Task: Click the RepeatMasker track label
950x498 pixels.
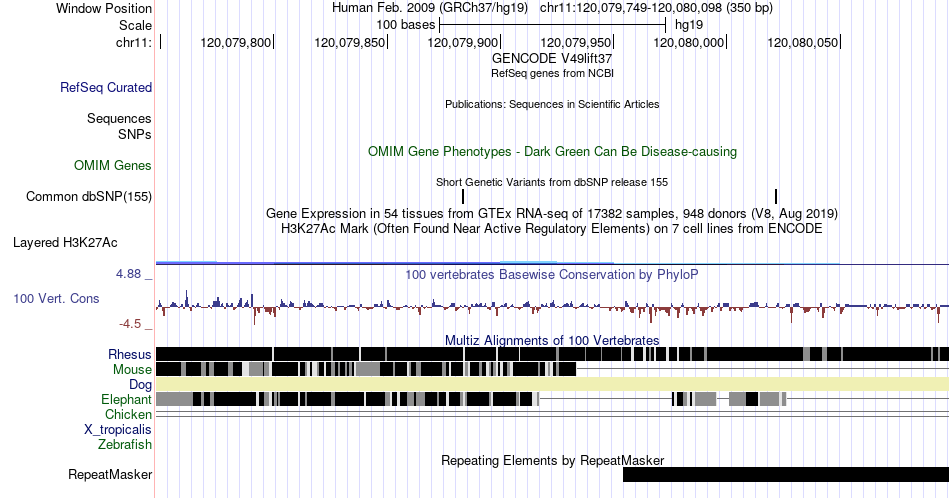Action: [x=110, y=474]
